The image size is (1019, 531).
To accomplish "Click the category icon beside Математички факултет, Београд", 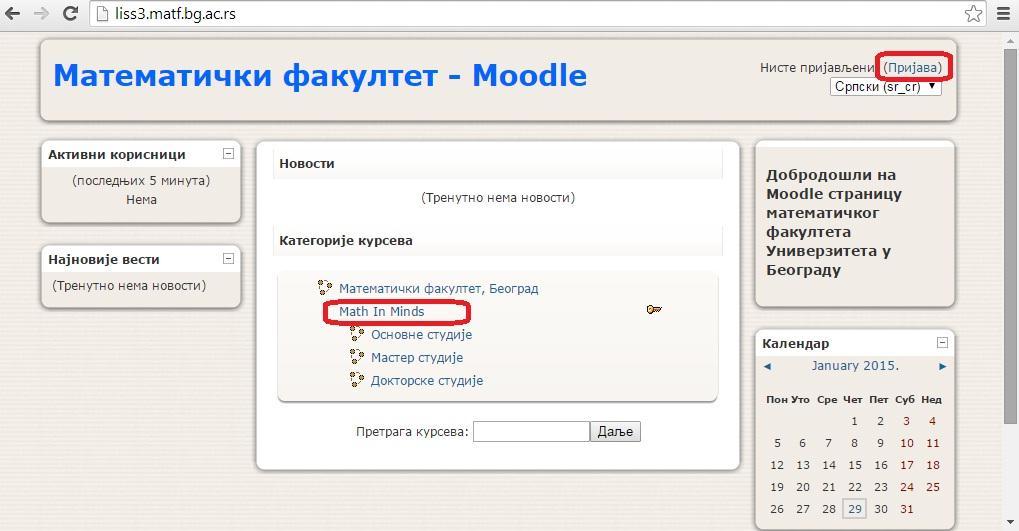I will pos(325,287).
